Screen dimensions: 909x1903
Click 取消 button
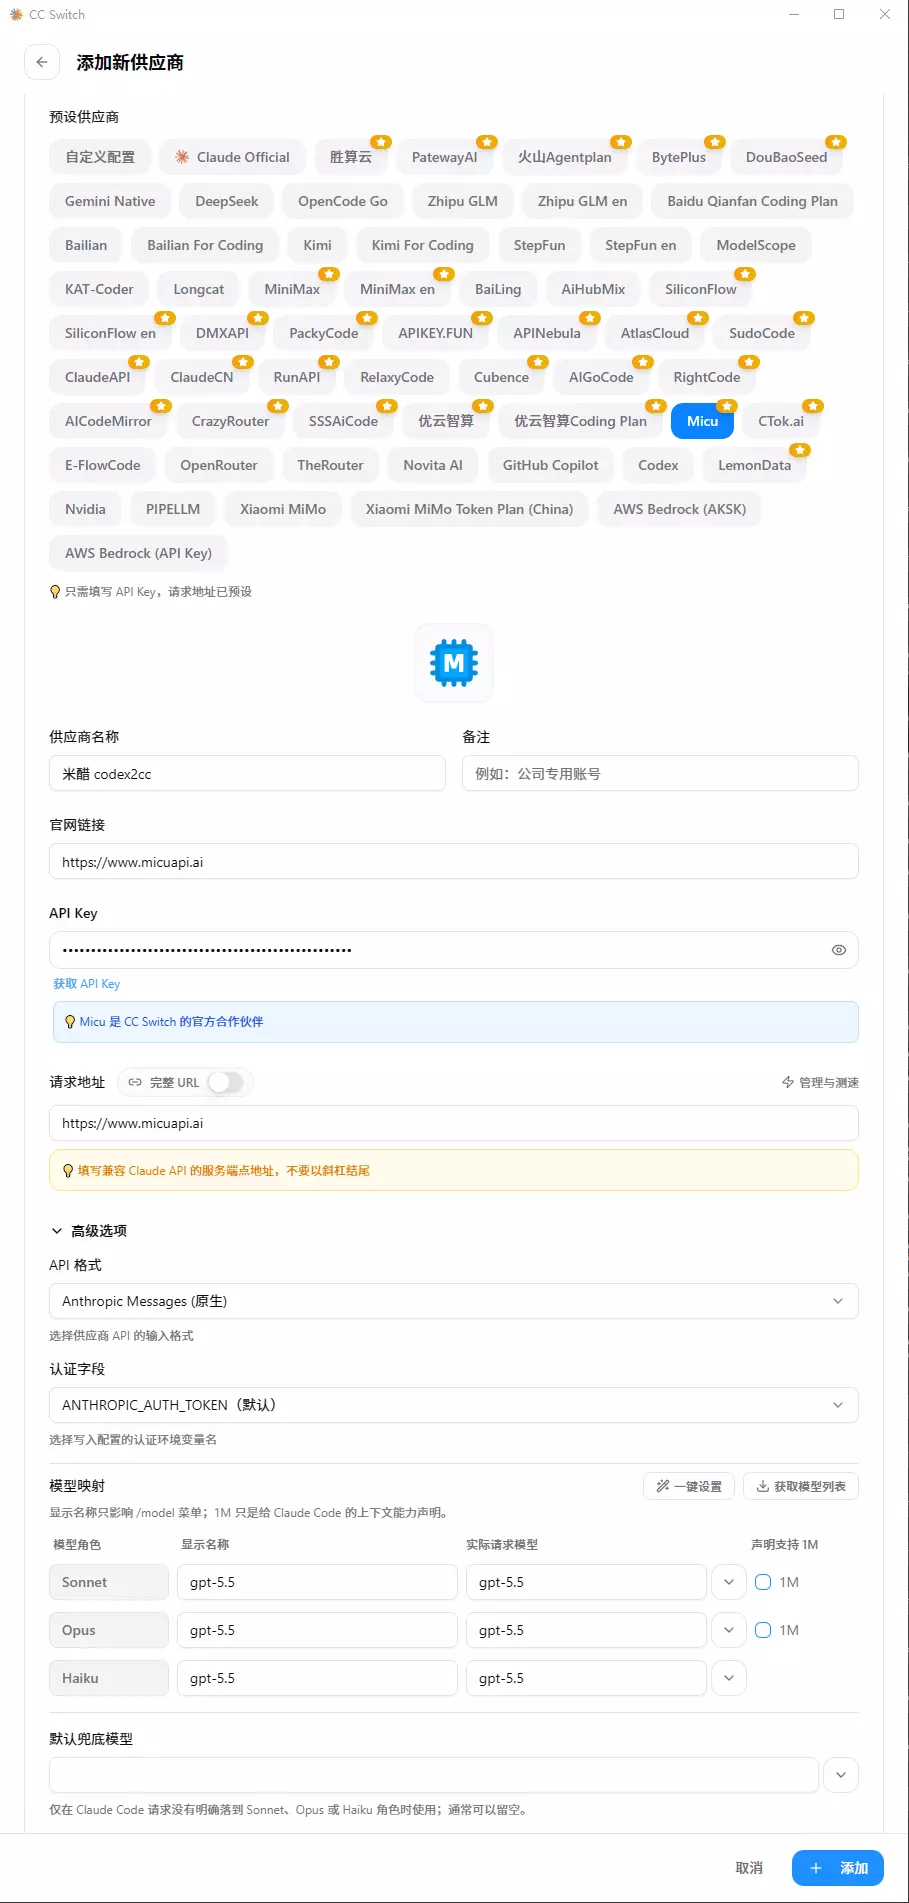749,1868
